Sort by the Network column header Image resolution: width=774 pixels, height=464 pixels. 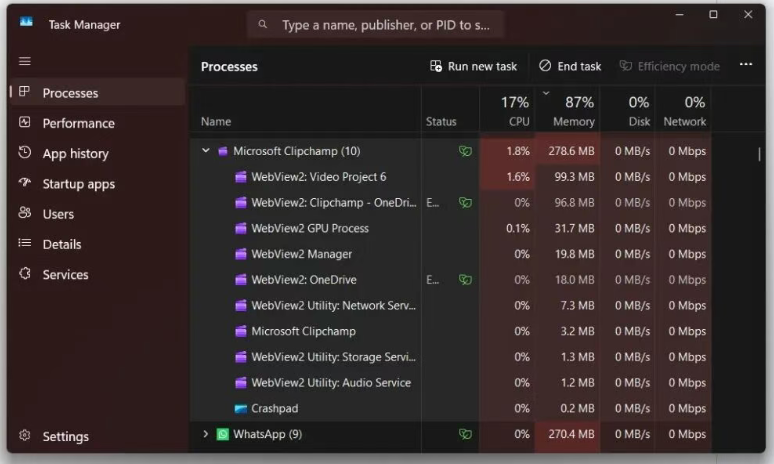[683, 110]
